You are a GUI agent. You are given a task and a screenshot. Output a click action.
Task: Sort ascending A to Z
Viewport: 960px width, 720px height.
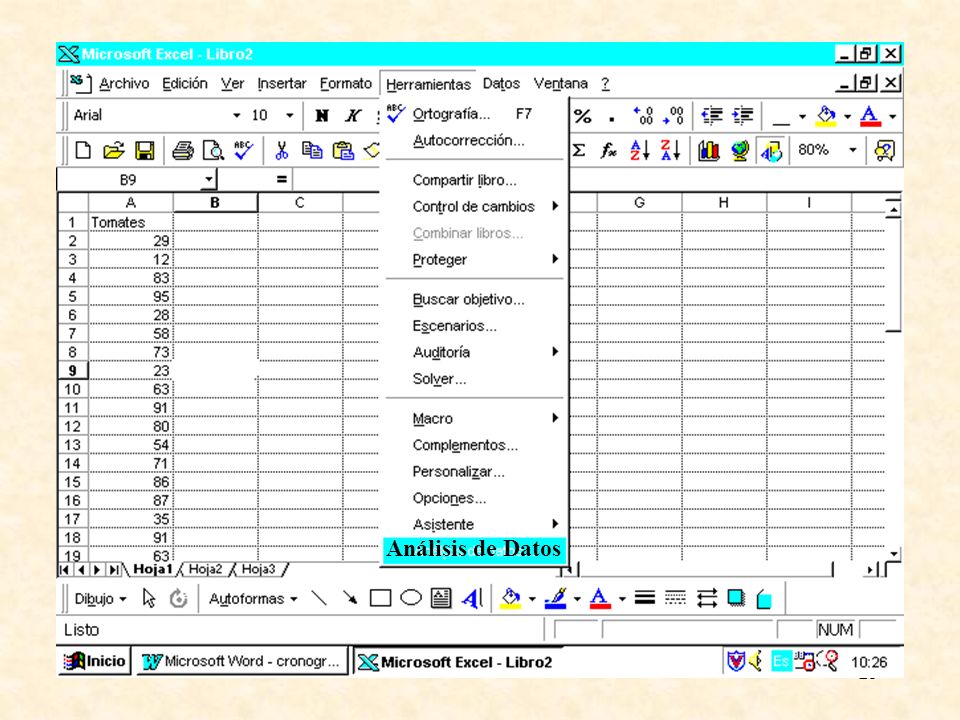click(x=639, y=150)
